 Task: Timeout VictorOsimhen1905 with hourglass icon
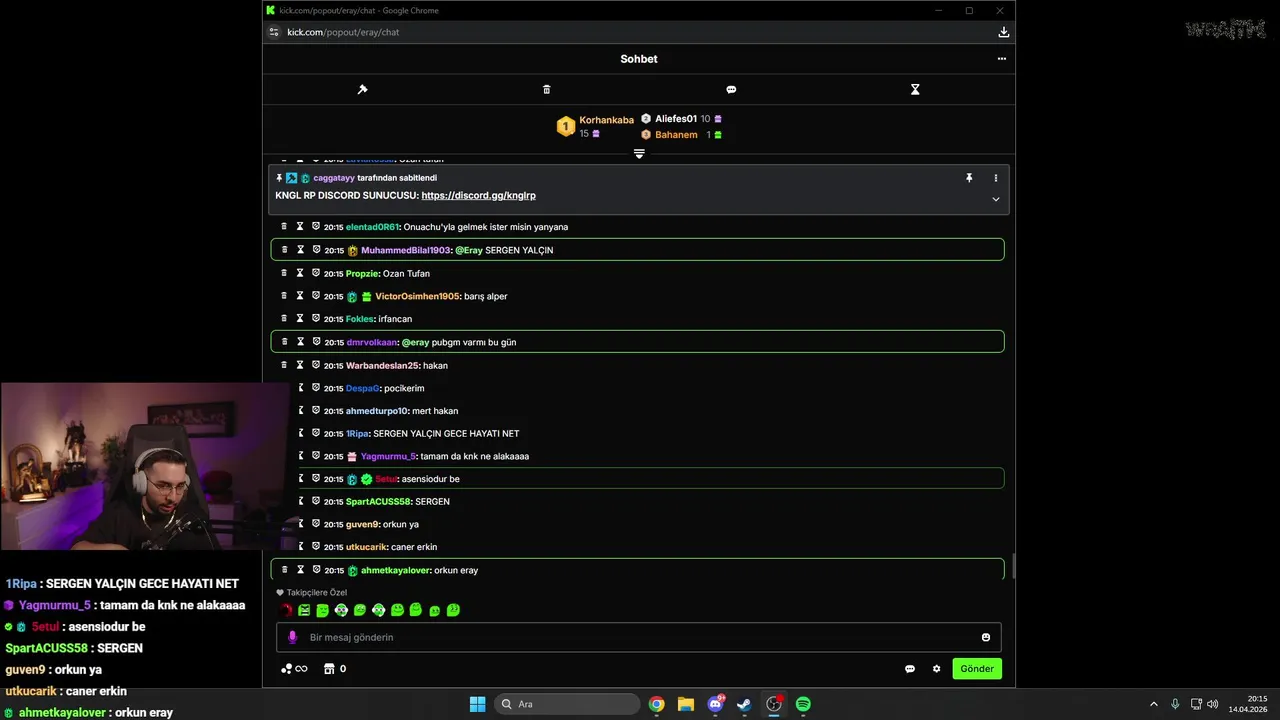300,296
